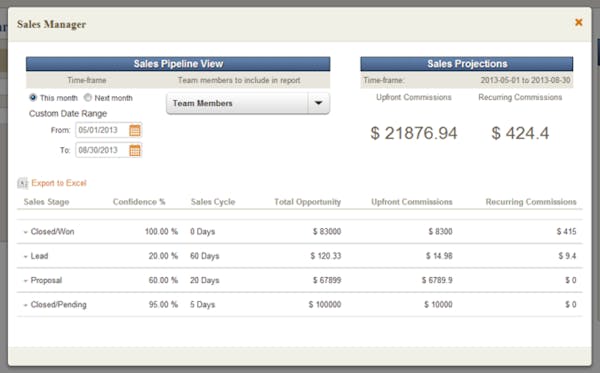
Task: Close the Sales Manager dialog
Action: pos(579,22)
